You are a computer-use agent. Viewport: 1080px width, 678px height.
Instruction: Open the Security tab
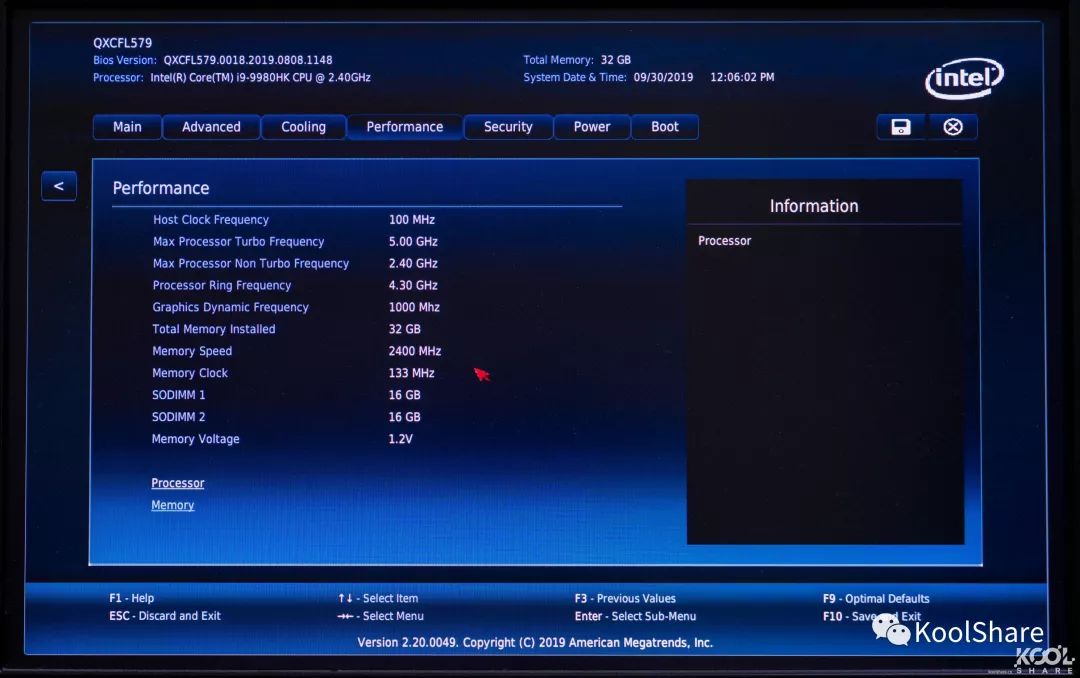(x=508, y=127)
